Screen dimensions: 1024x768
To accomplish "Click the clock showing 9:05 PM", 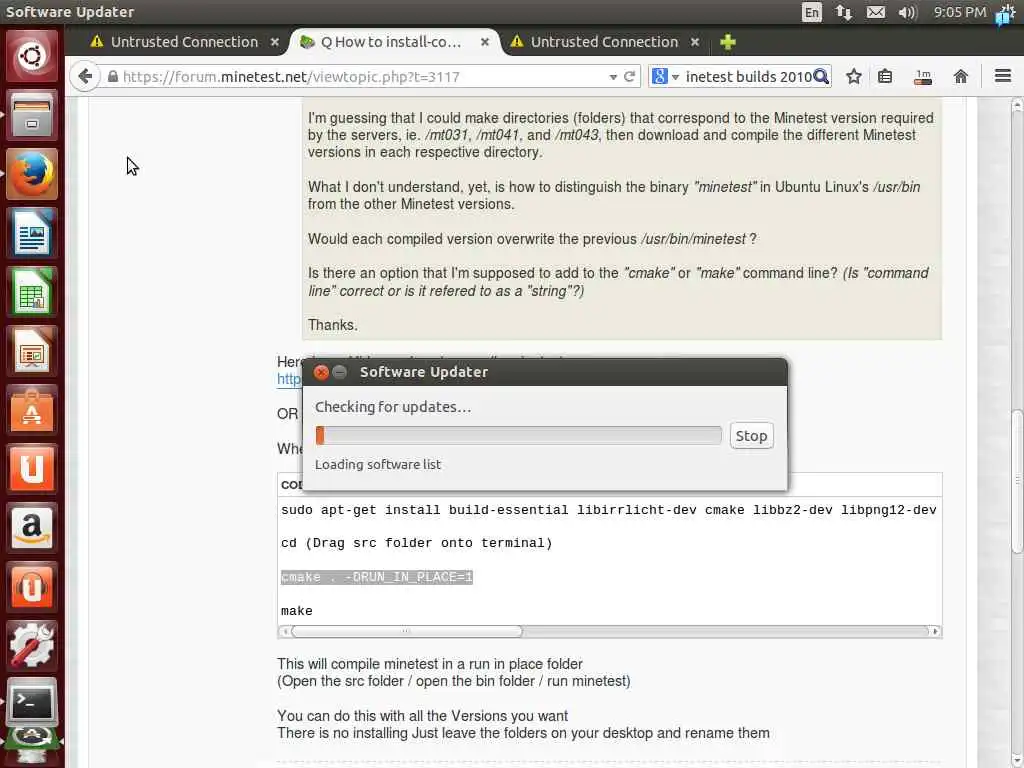I will (x=959, y=12).
